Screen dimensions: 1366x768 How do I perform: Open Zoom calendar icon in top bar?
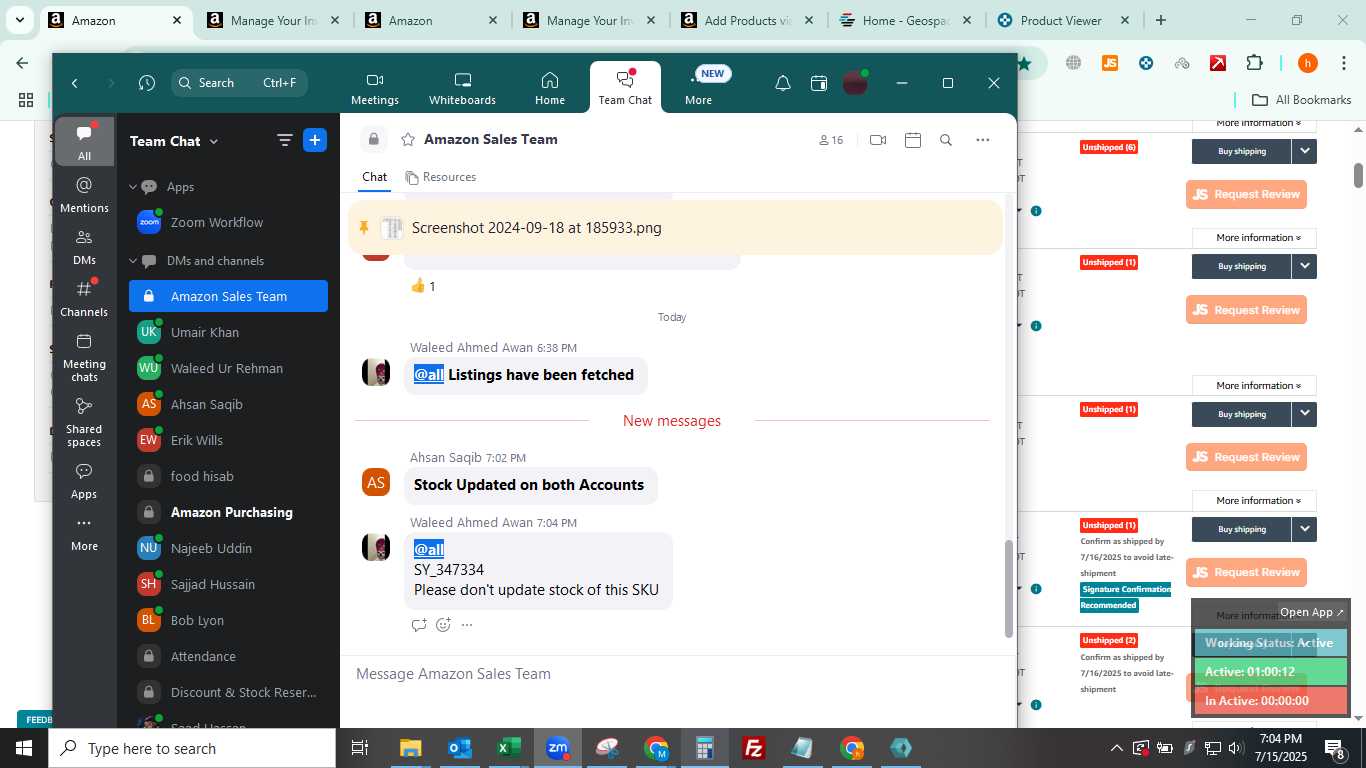819,83
